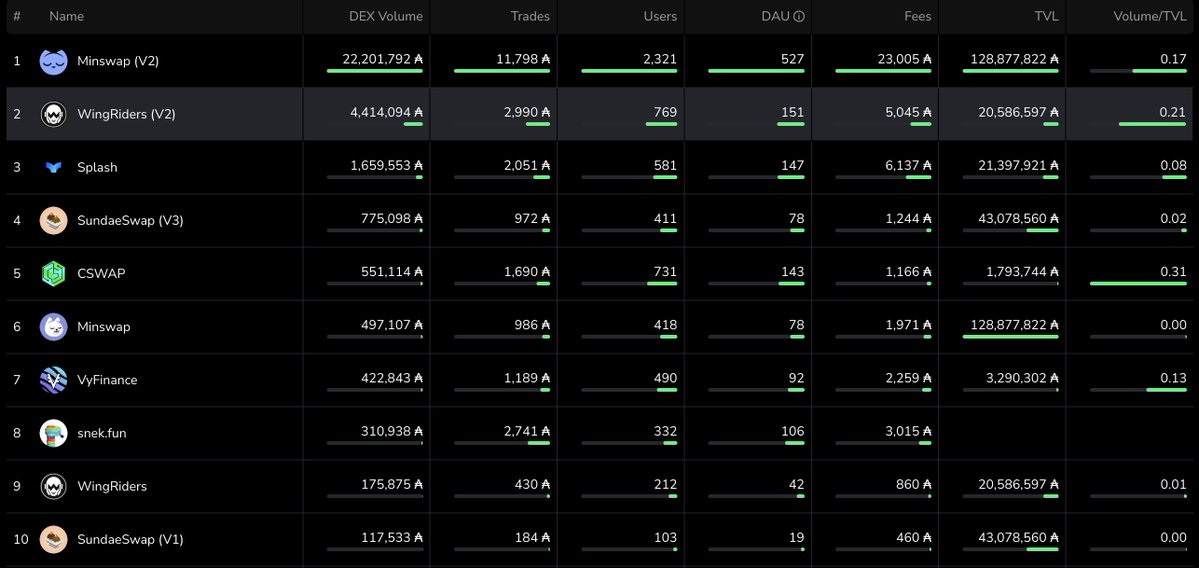The width and height of the screenshot is (1199, 568).
Task: Click the 3,015 fees value for snek.fun
Action: tap(908, 431)
